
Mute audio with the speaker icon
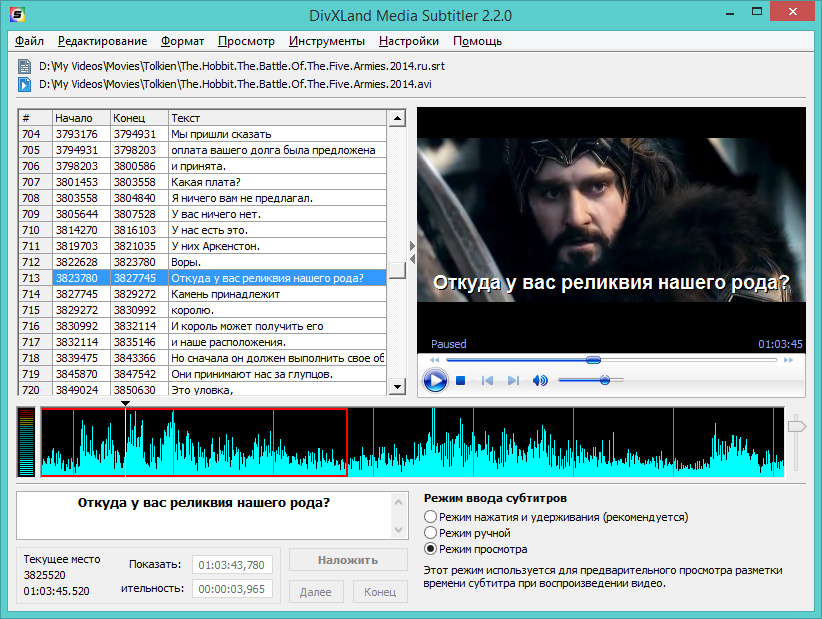coord(541,381)
